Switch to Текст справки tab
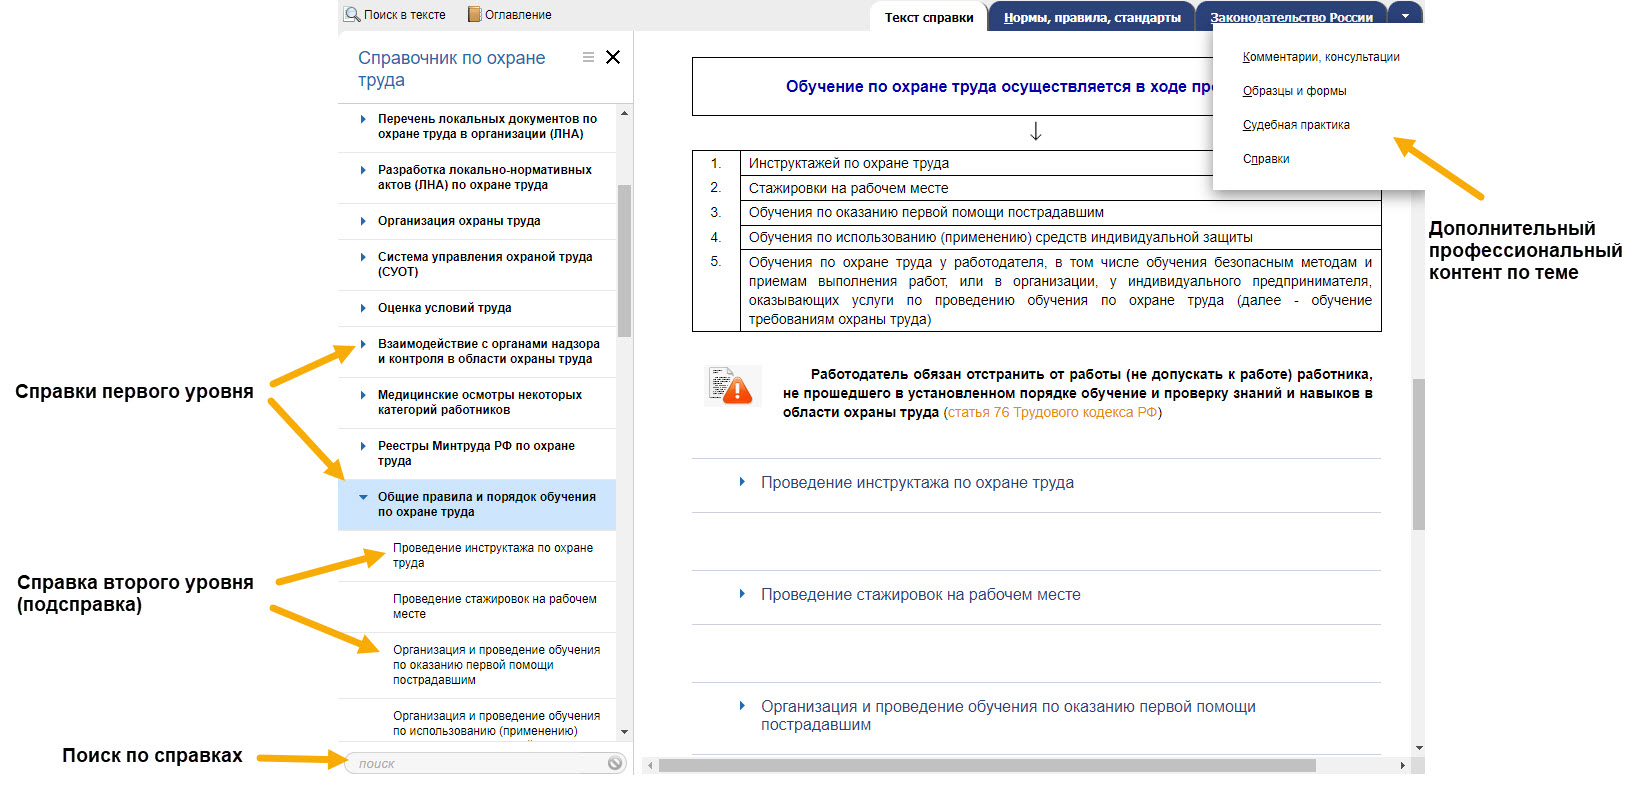Screen dimensions: 1641x795 929,17
